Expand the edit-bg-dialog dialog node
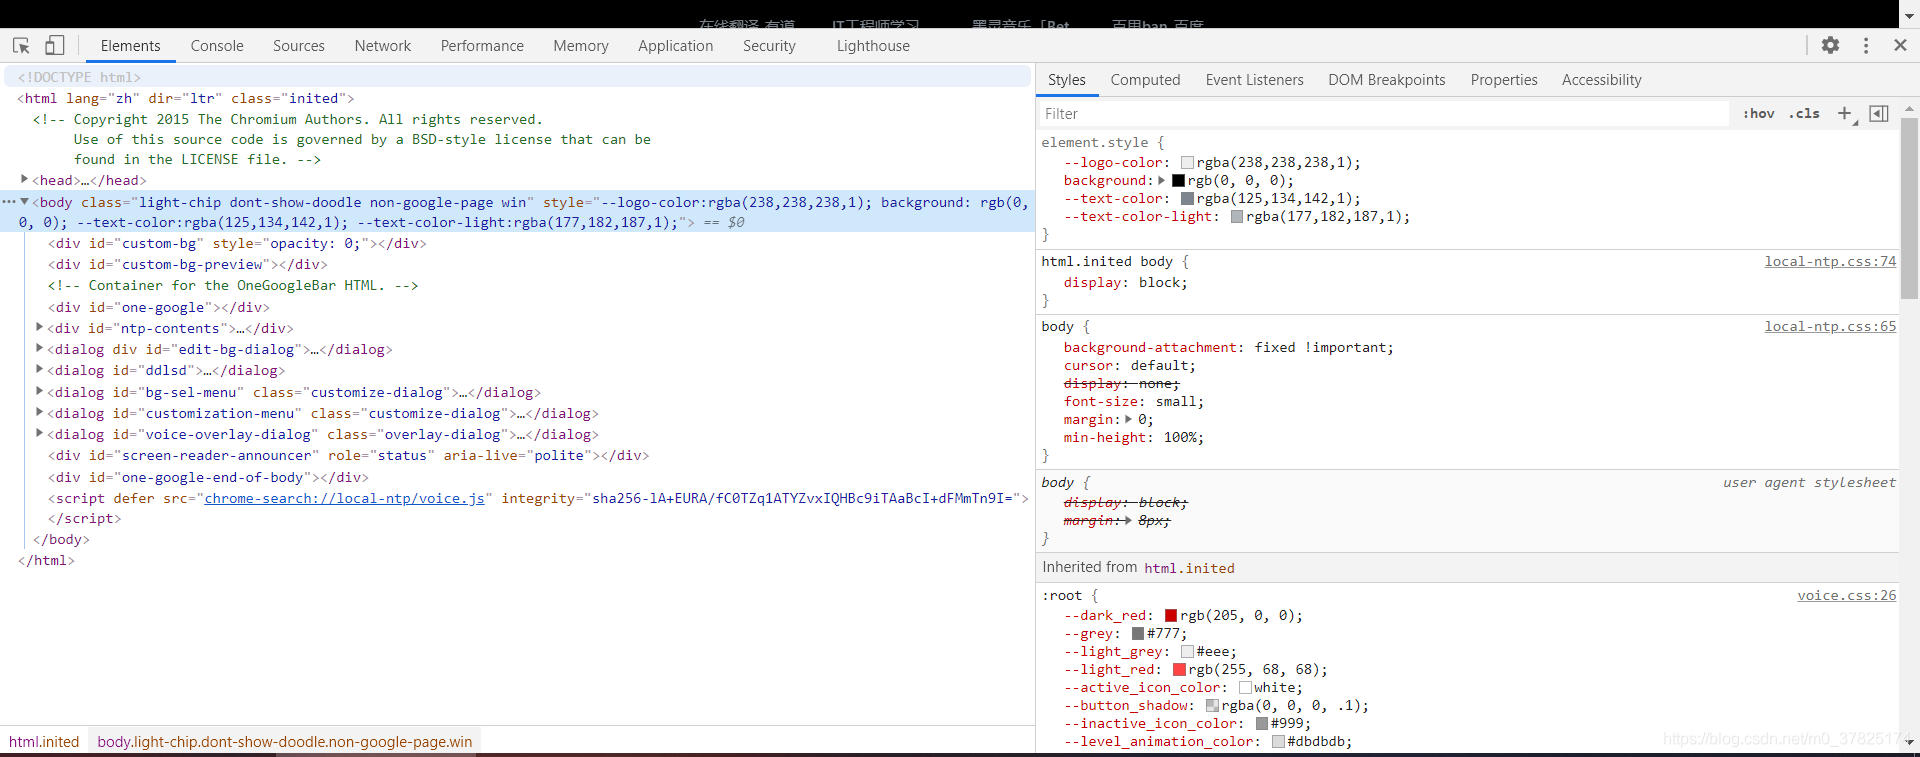 (40, 348)
